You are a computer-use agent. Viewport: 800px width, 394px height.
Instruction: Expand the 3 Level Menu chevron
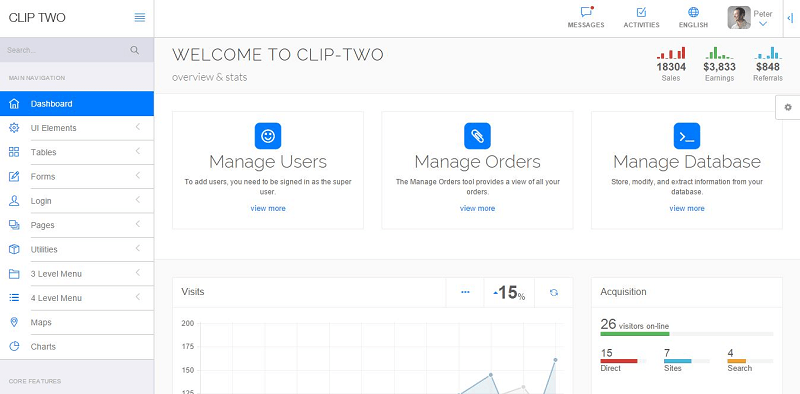click(x=138, y=273)
